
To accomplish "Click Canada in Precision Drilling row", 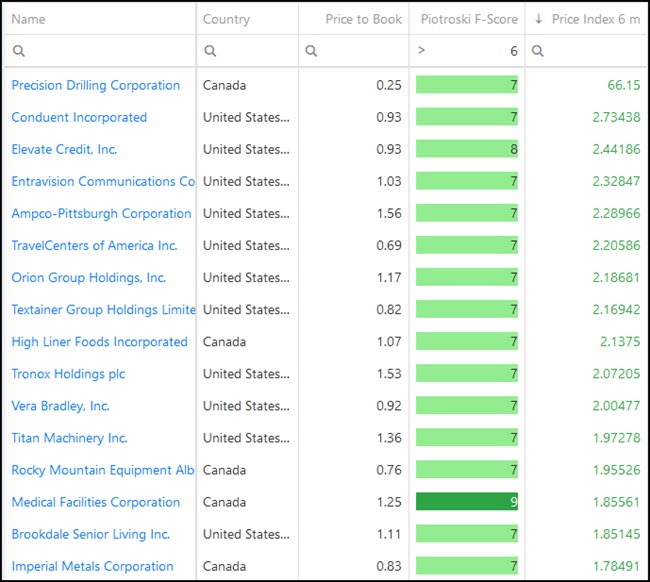I will point(224,85).
